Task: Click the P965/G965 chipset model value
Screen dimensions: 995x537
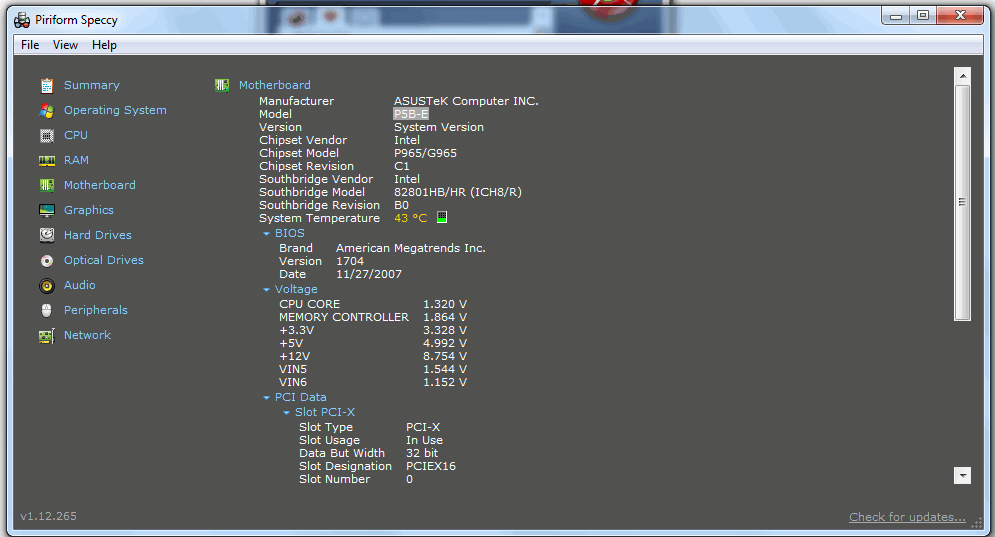Action: pyautogui.click(x=425, y=153)
